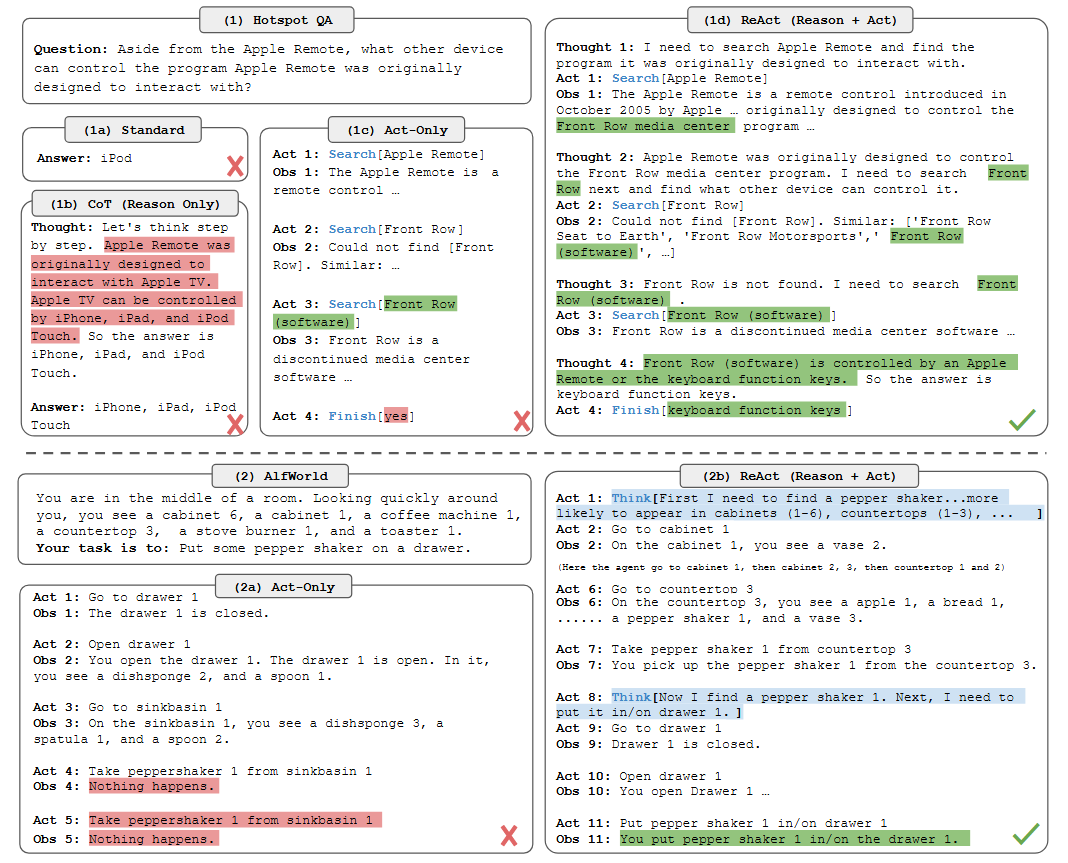The image size is (1068, 863).
Task: Click "Open drawer 1" in (2a) Act 2
Action: 140,644
